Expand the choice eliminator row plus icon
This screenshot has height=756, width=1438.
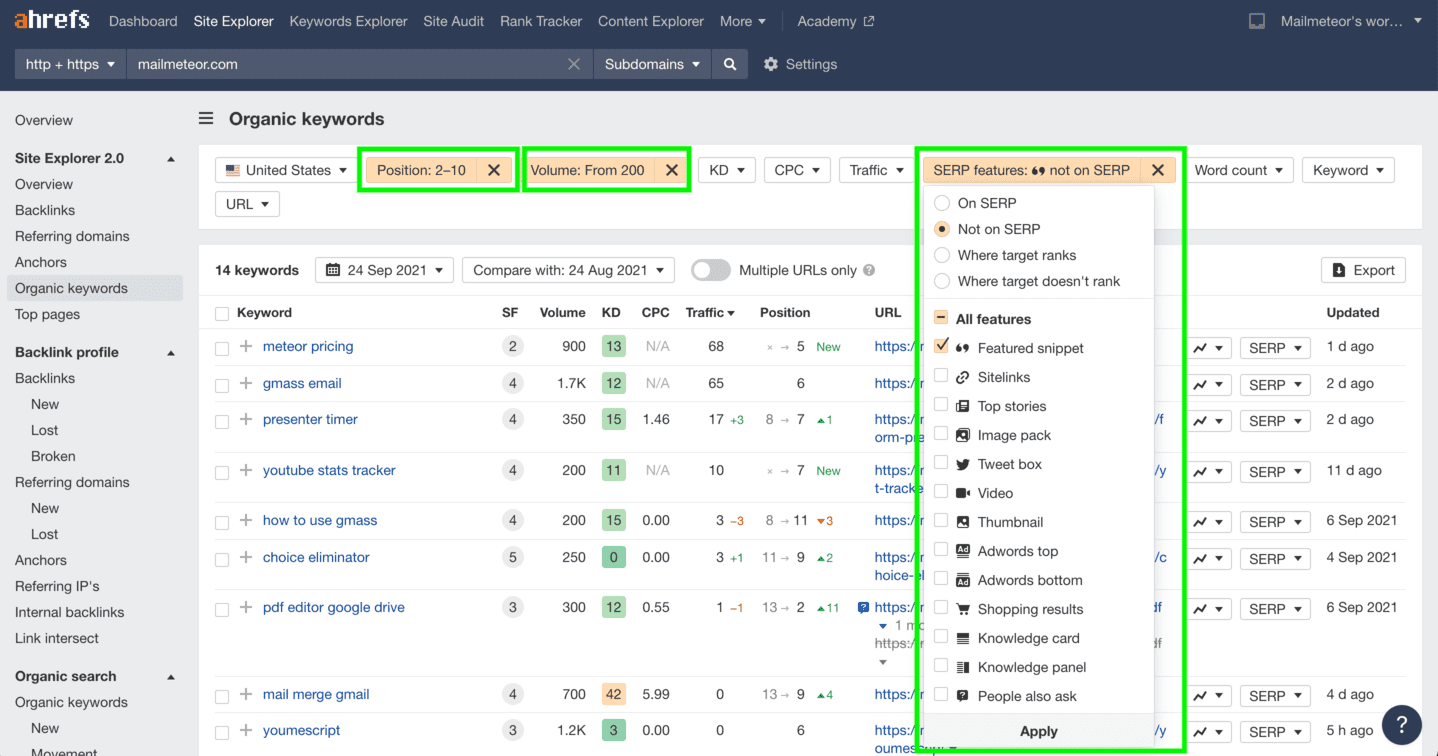click(246, 558)
